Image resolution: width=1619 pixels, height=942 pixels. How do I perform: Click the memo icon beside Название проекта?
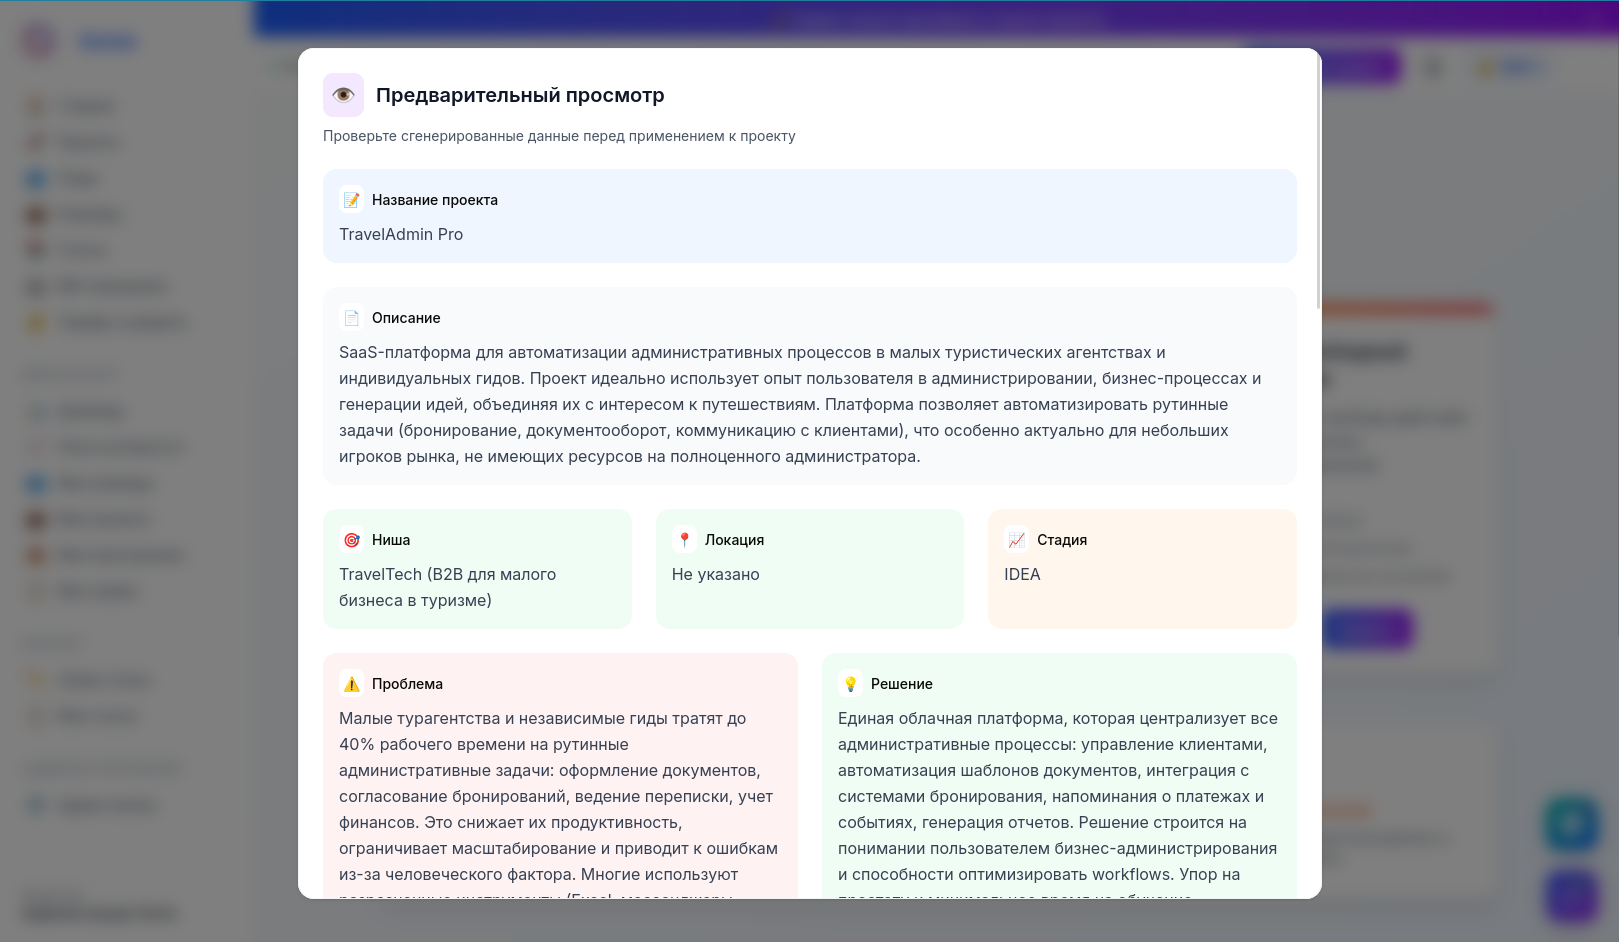351,200
